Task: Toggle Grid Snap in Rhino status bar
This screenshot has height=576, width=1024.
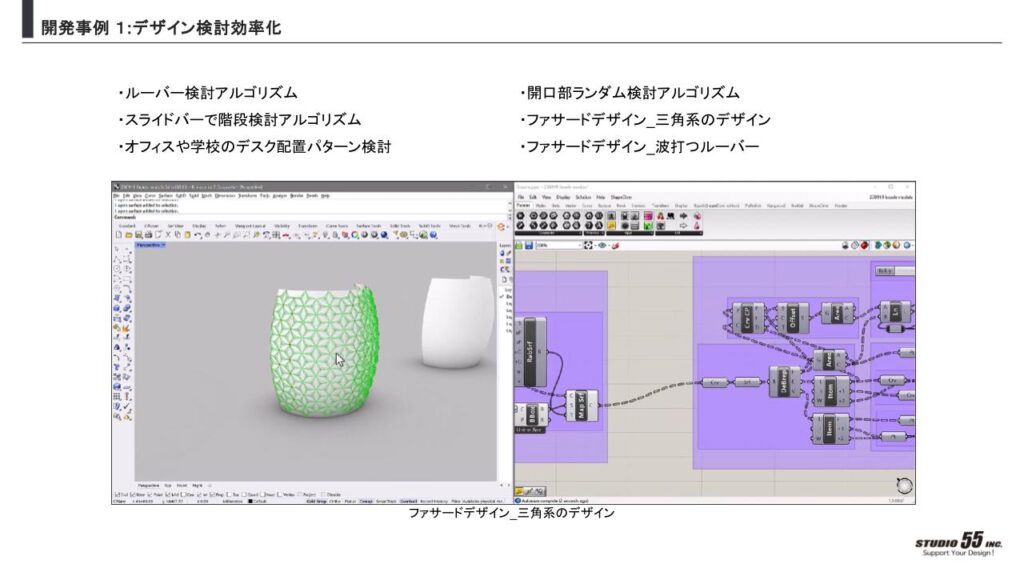Action: pos(317,502)
